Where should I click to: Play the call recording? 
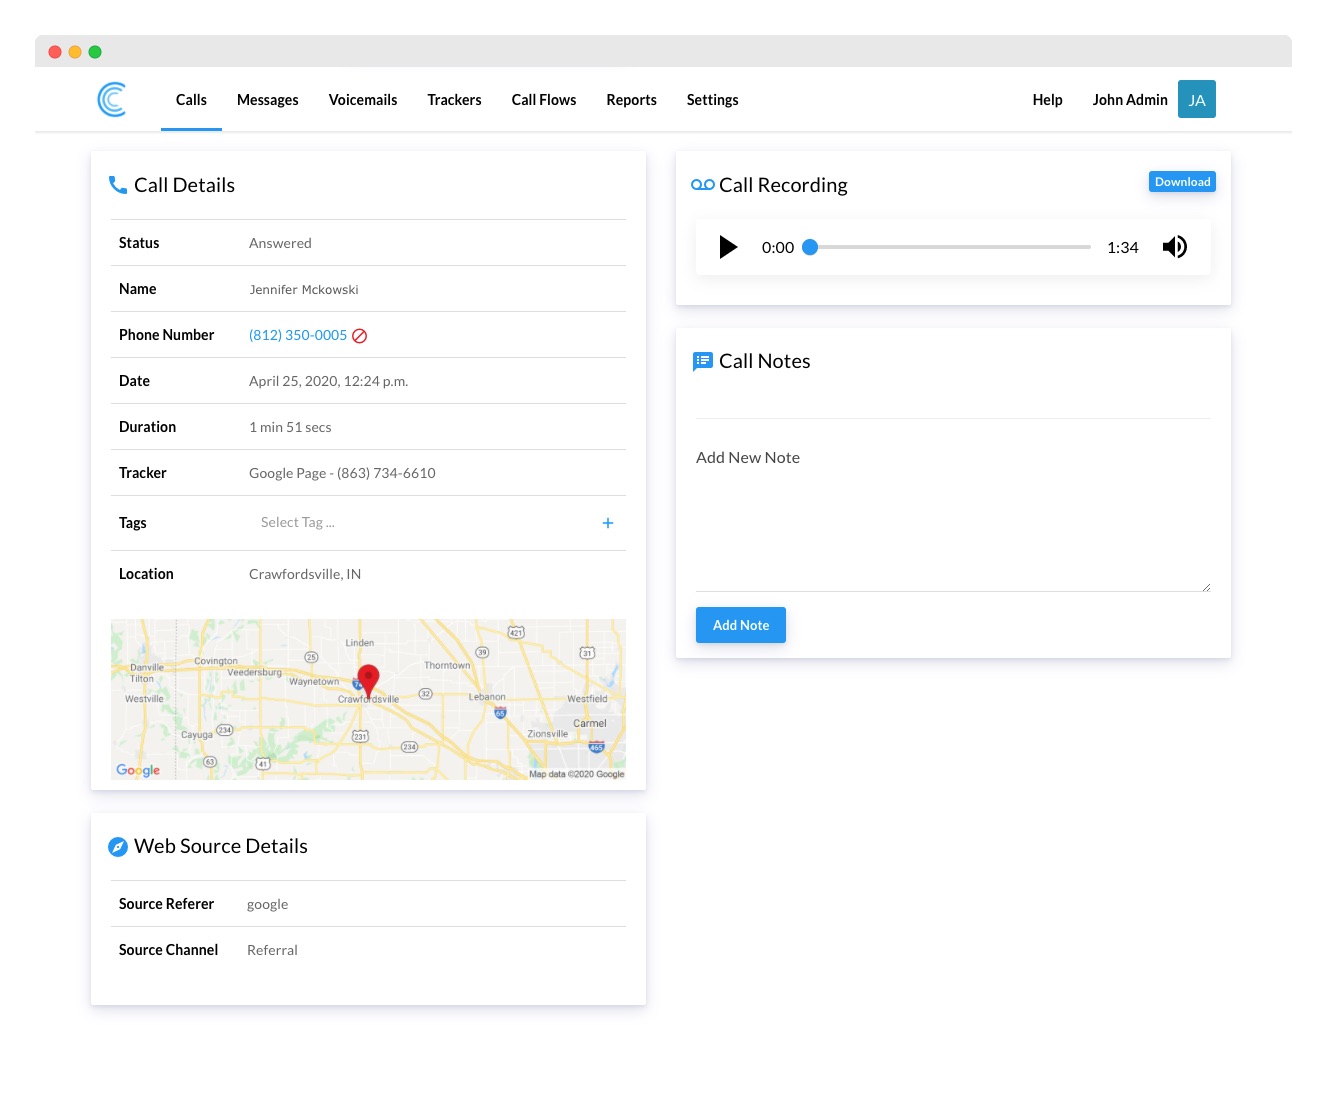[x=728, y=247]
